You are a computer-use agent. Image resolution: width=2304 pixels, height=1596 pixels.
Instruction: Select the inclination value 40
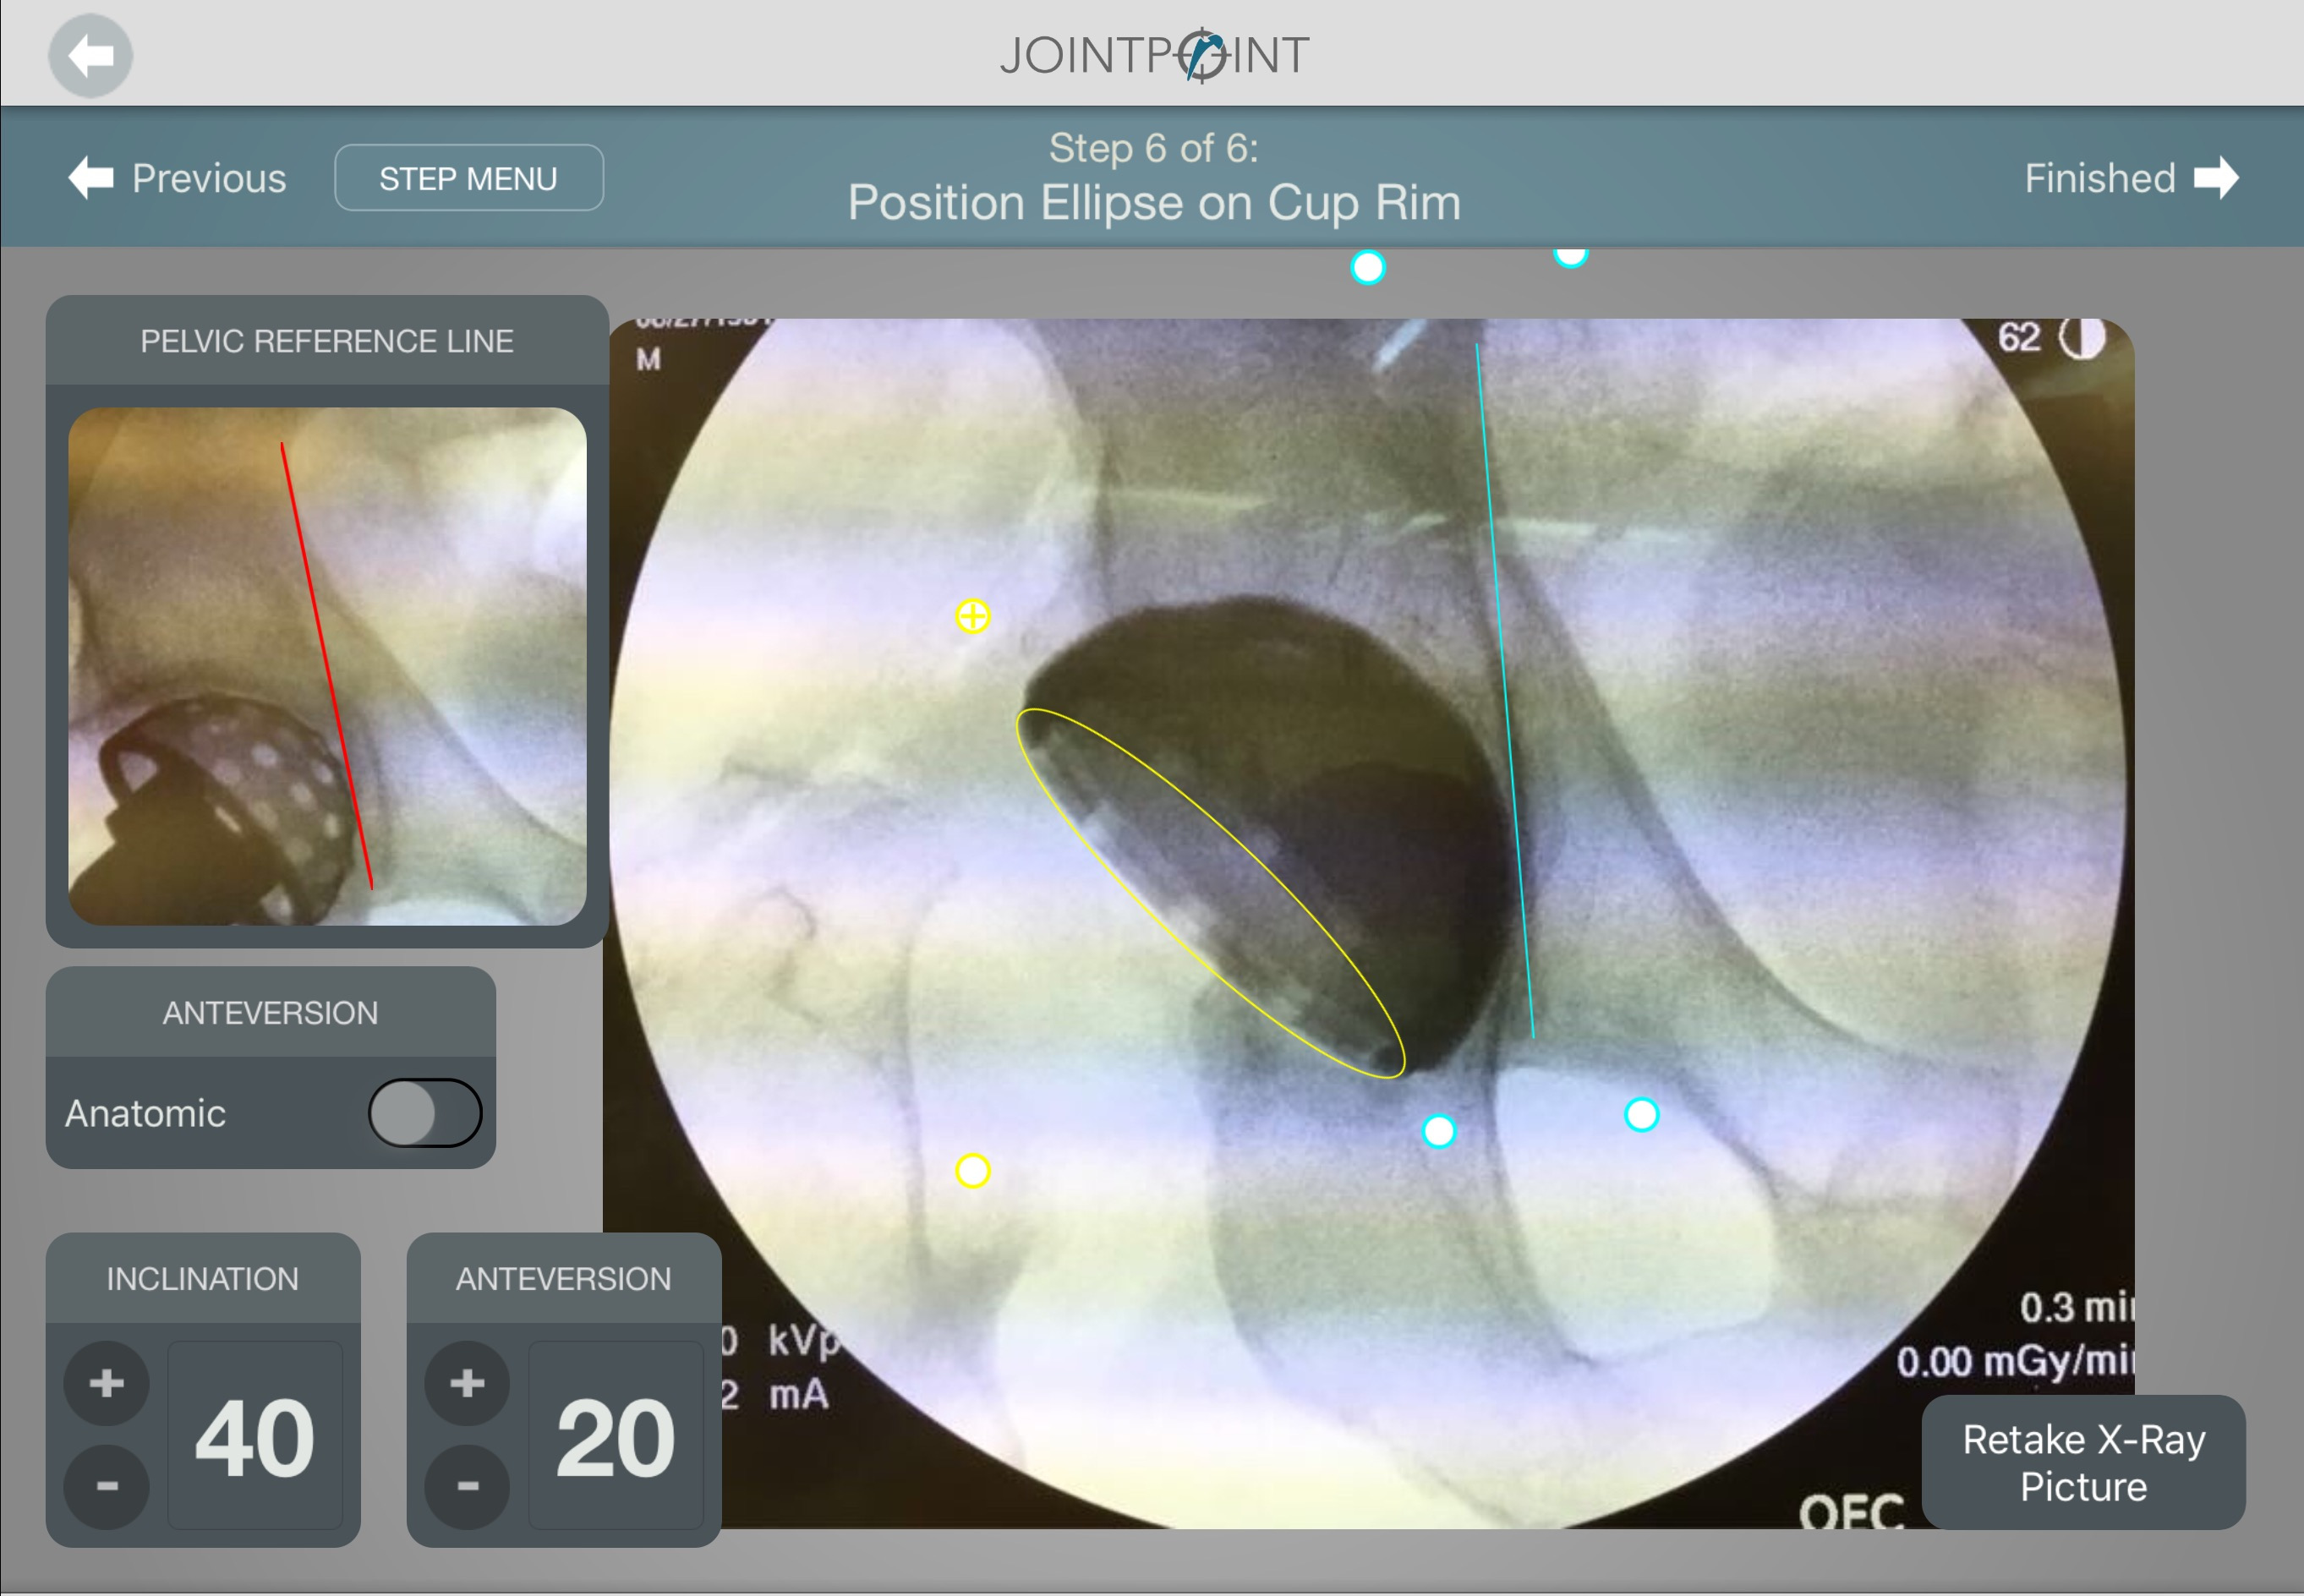tap(255, 1436)
